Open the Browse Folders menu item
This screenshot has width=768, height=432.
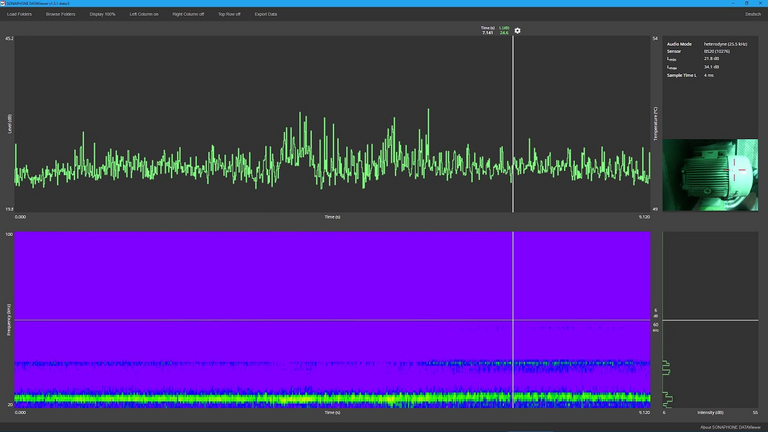pos(60,14)
